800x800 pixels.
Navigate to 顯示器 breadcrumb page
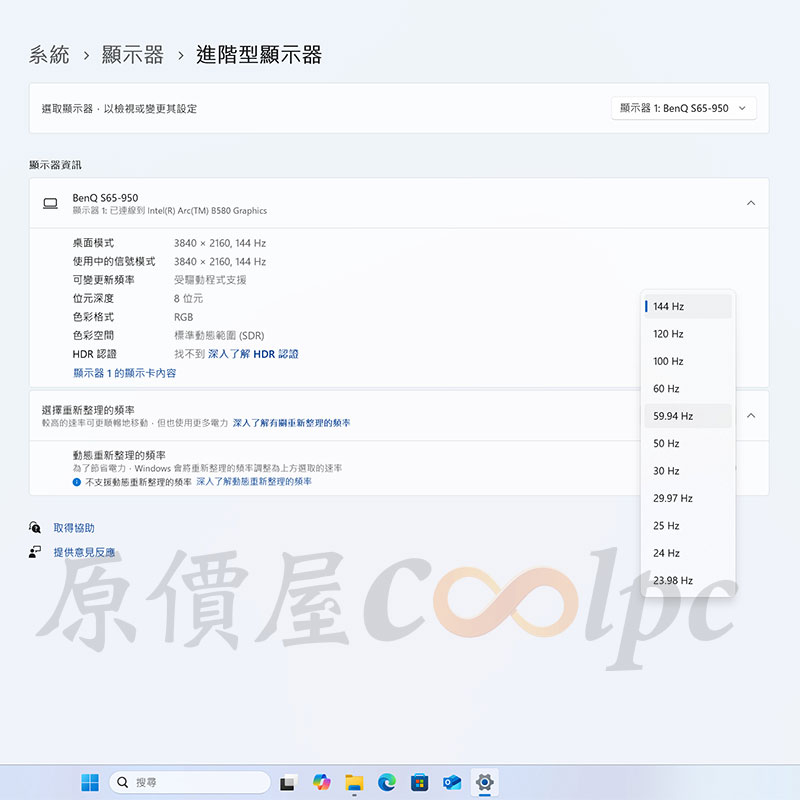pos(133,55)
